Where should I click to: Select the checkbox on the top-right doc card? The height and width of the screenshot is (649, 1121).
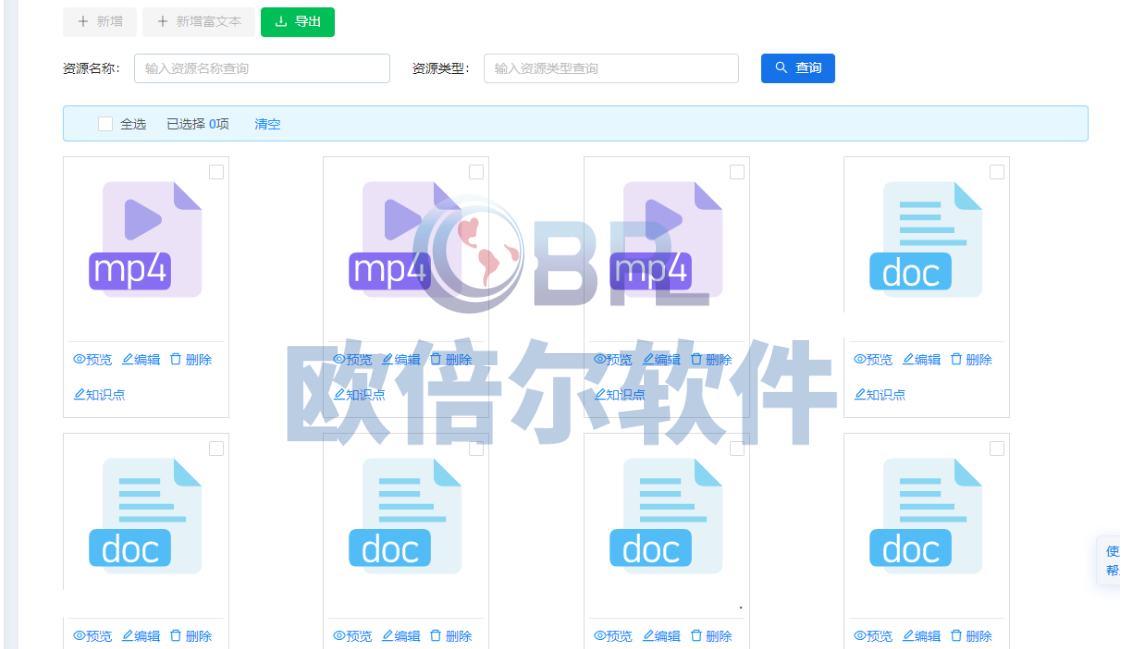997,172
